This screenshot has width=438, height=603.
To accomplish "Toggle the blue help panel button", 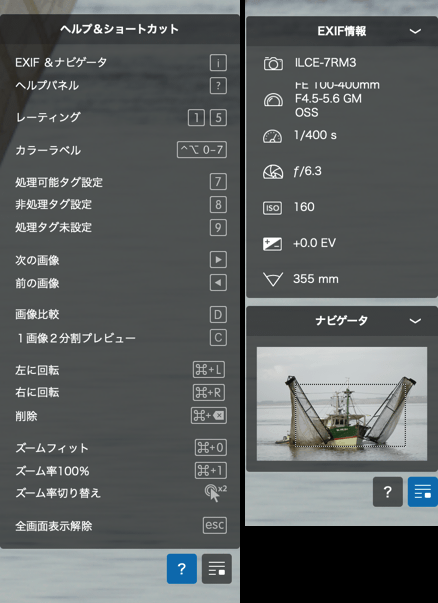I will pyautogui.click(x=182, y=569).
